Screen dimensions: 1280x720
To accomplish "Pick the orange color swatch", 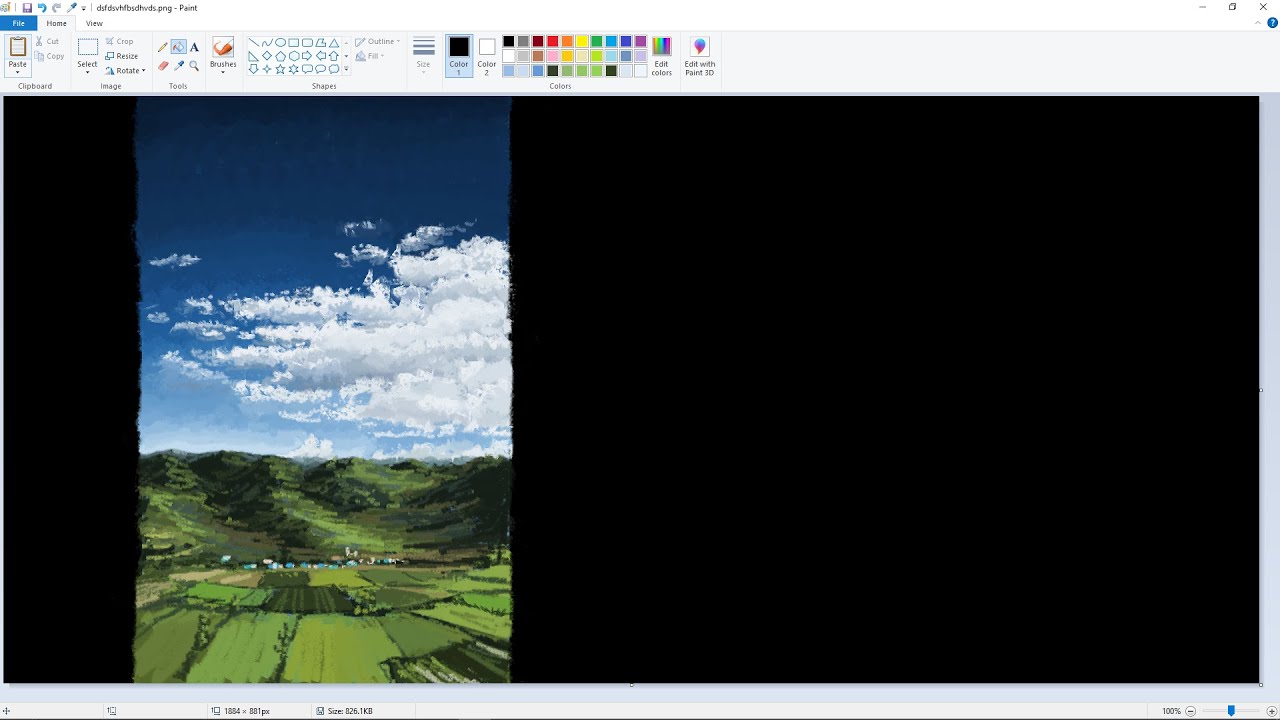I will click(x=567, y=41).
